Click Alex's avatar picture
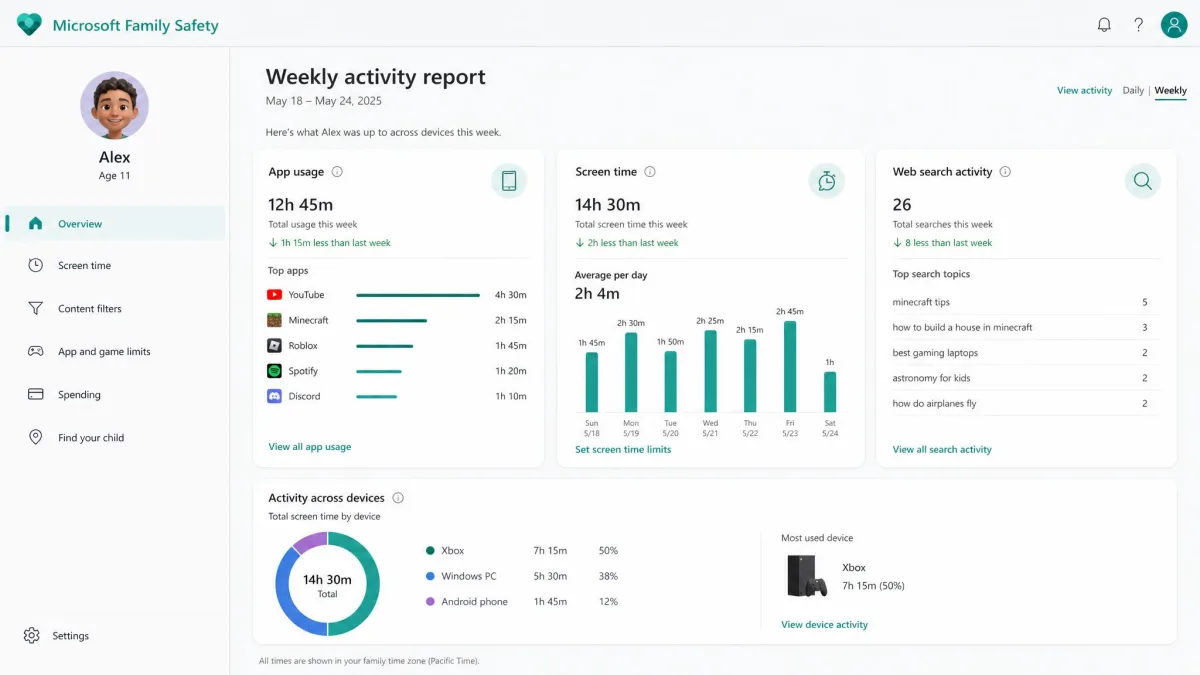Screen dimensions: 1200x675 point(114,106)
